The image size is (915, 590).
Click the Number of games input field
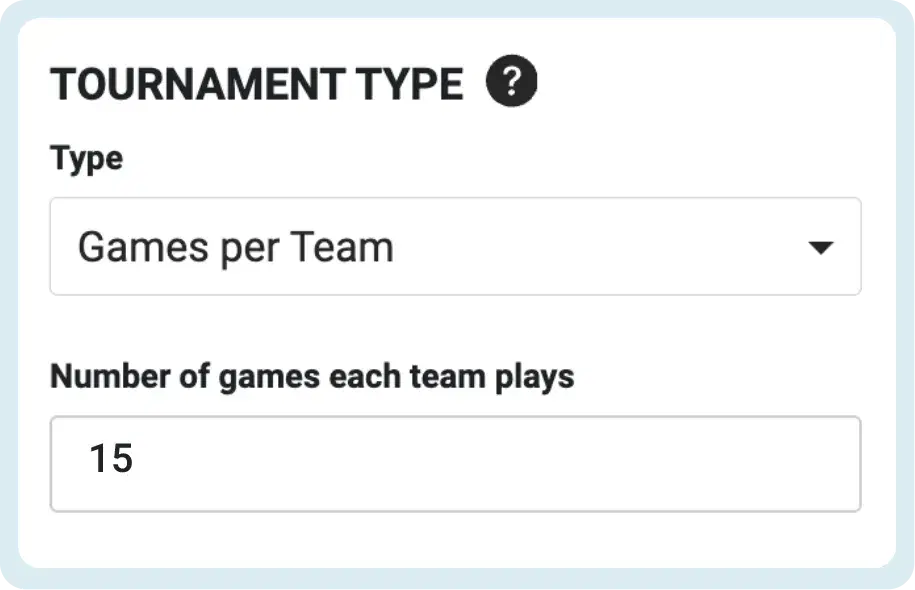click(455, 464)
